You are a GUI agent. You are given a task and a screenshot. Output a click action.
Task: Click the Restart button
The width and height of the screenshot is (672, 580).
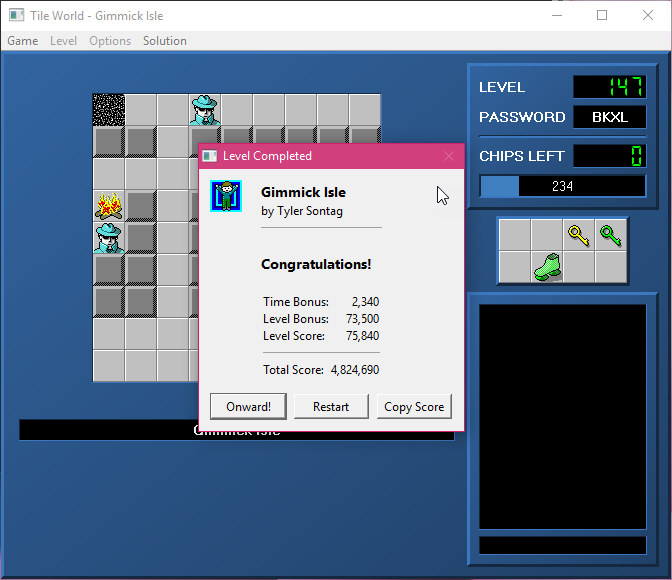tap(331, 406)
